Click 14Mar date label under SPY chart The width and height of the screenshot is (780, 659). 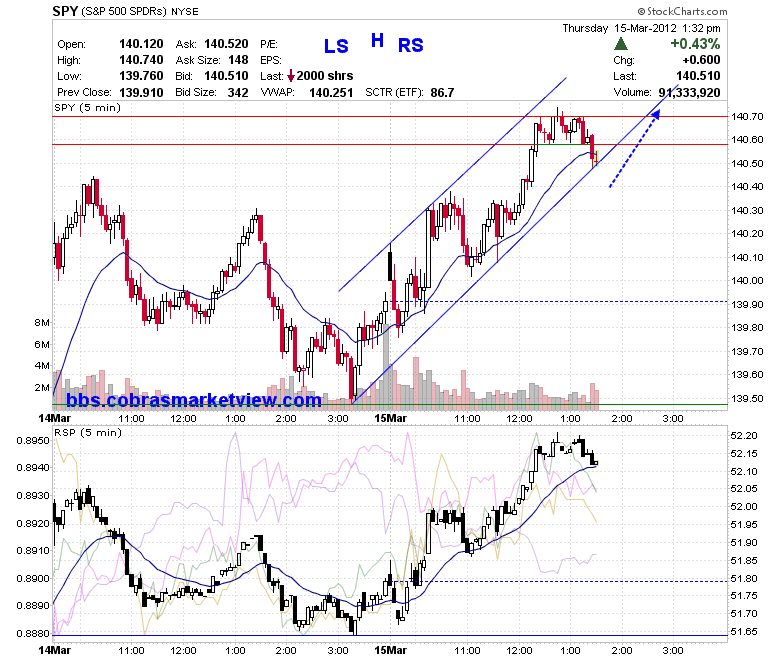click(x=55, y=418)
